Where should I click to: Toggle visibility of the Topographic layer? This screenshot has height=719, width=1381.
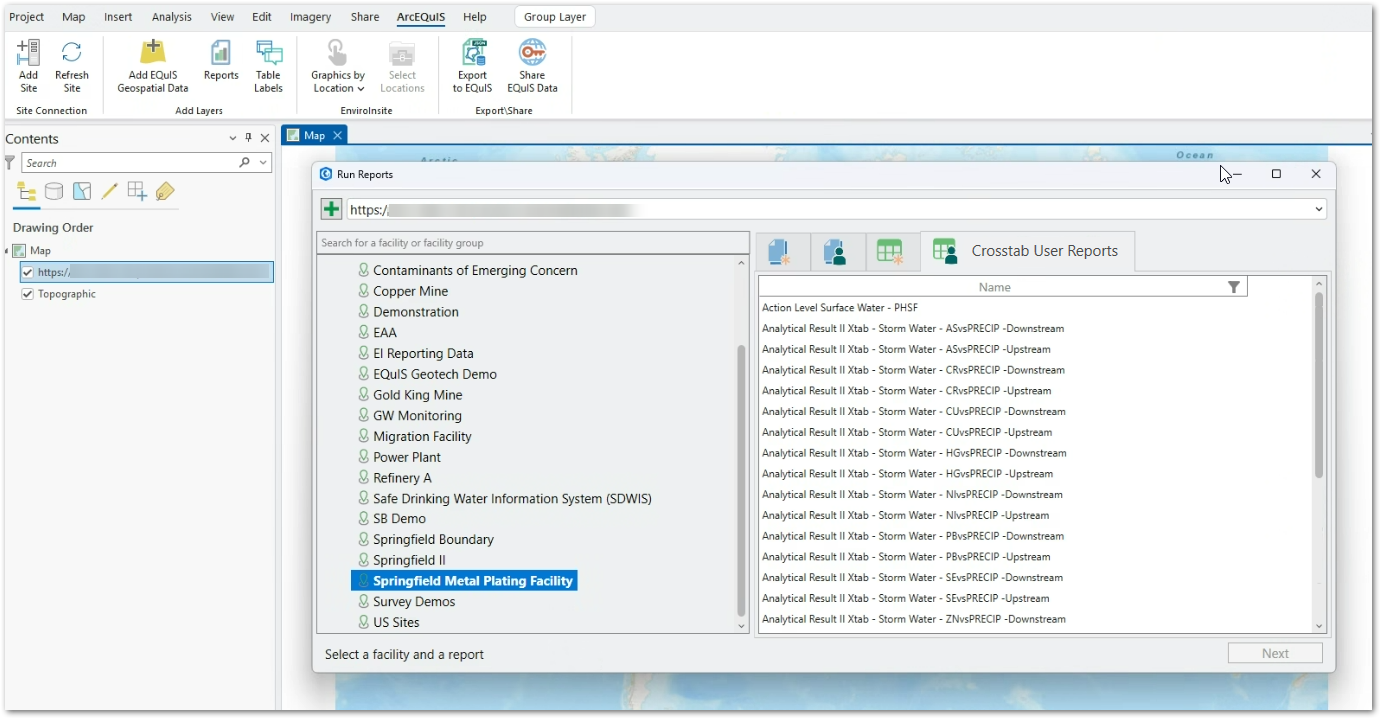click(27, 293)
